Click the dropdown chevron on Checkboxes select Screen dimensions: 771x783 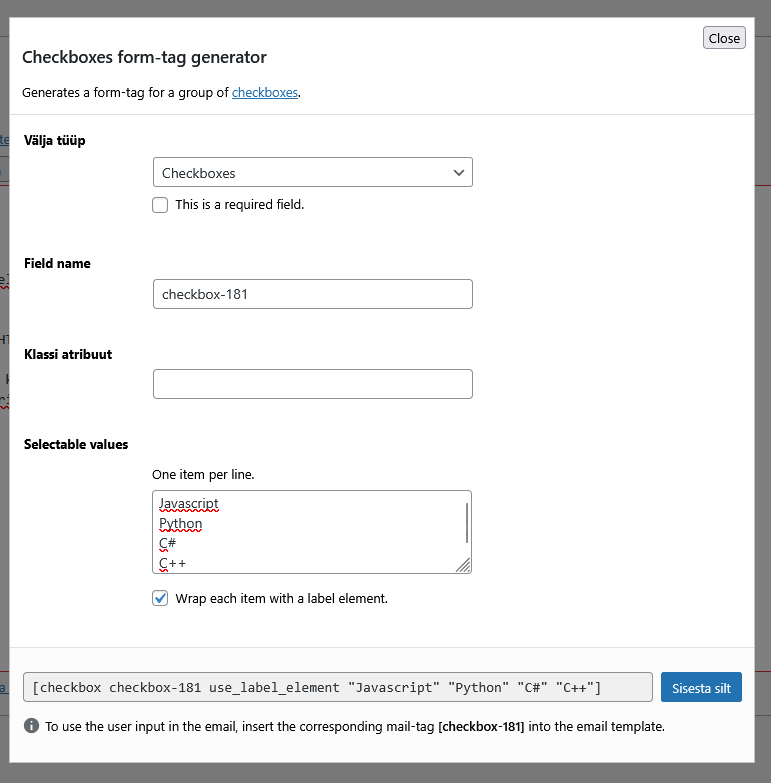tap(459, 172)
